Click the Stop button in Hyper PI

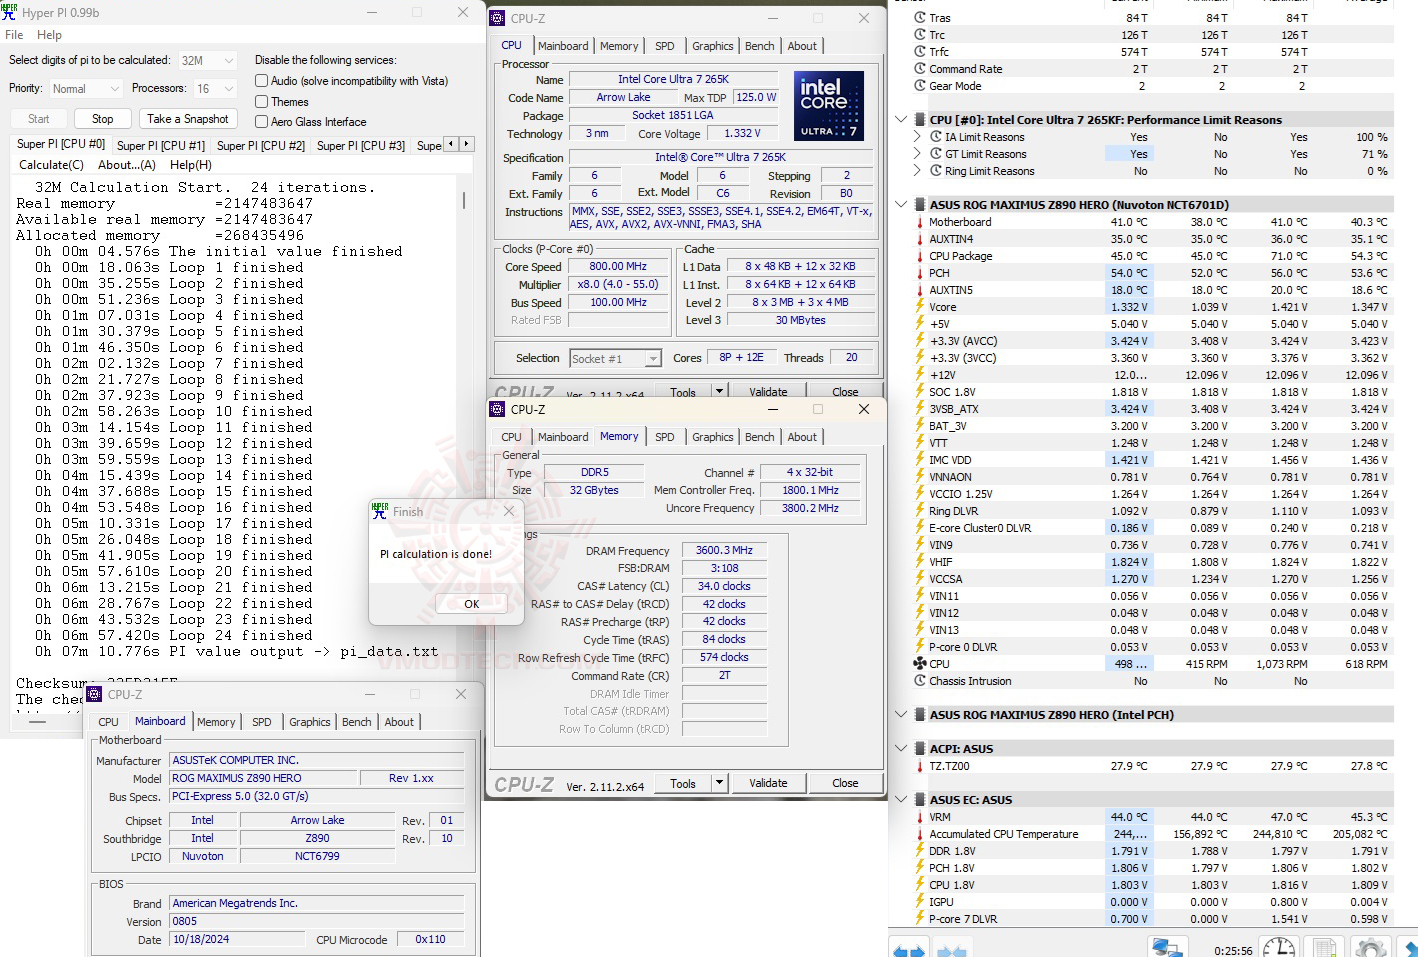103,119
